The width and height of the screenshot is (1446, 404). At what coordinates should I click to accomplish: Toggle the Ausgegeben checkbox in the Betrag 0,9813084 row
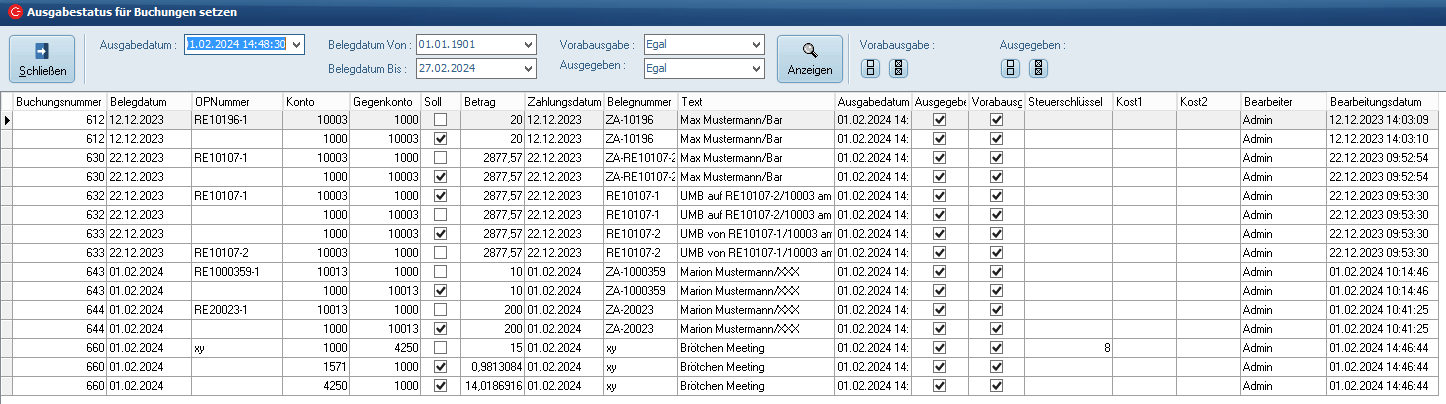[939, 367]
